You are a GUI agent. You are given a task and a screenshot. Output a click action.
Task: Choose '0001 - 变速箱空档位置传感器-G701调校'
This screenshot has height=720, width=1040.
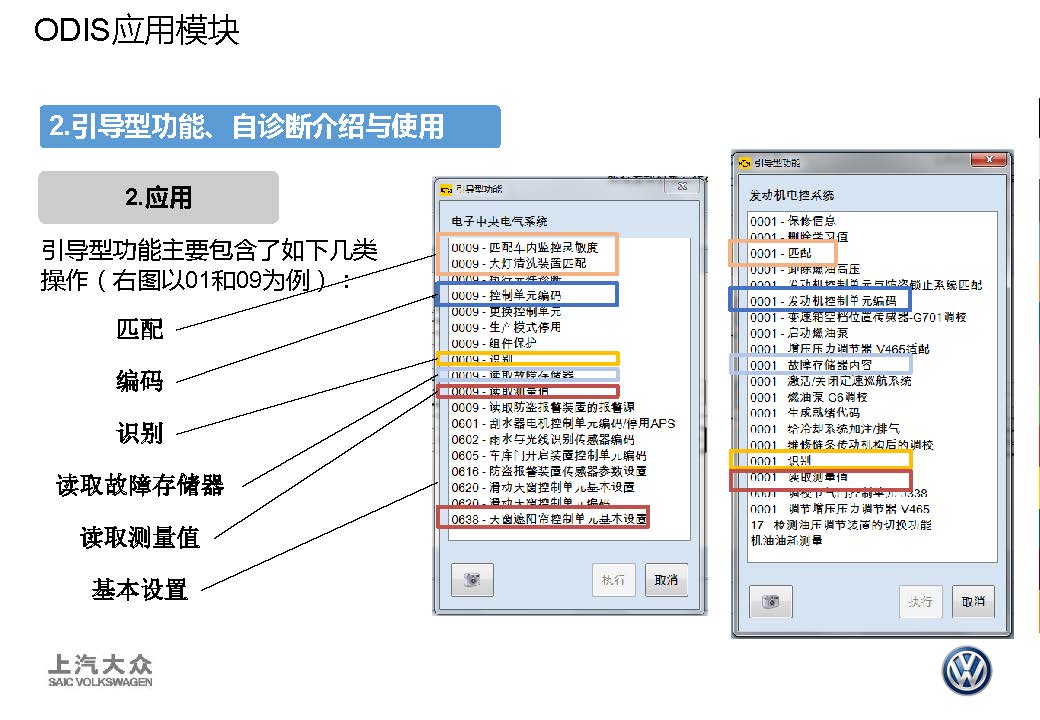coord(858,317)
